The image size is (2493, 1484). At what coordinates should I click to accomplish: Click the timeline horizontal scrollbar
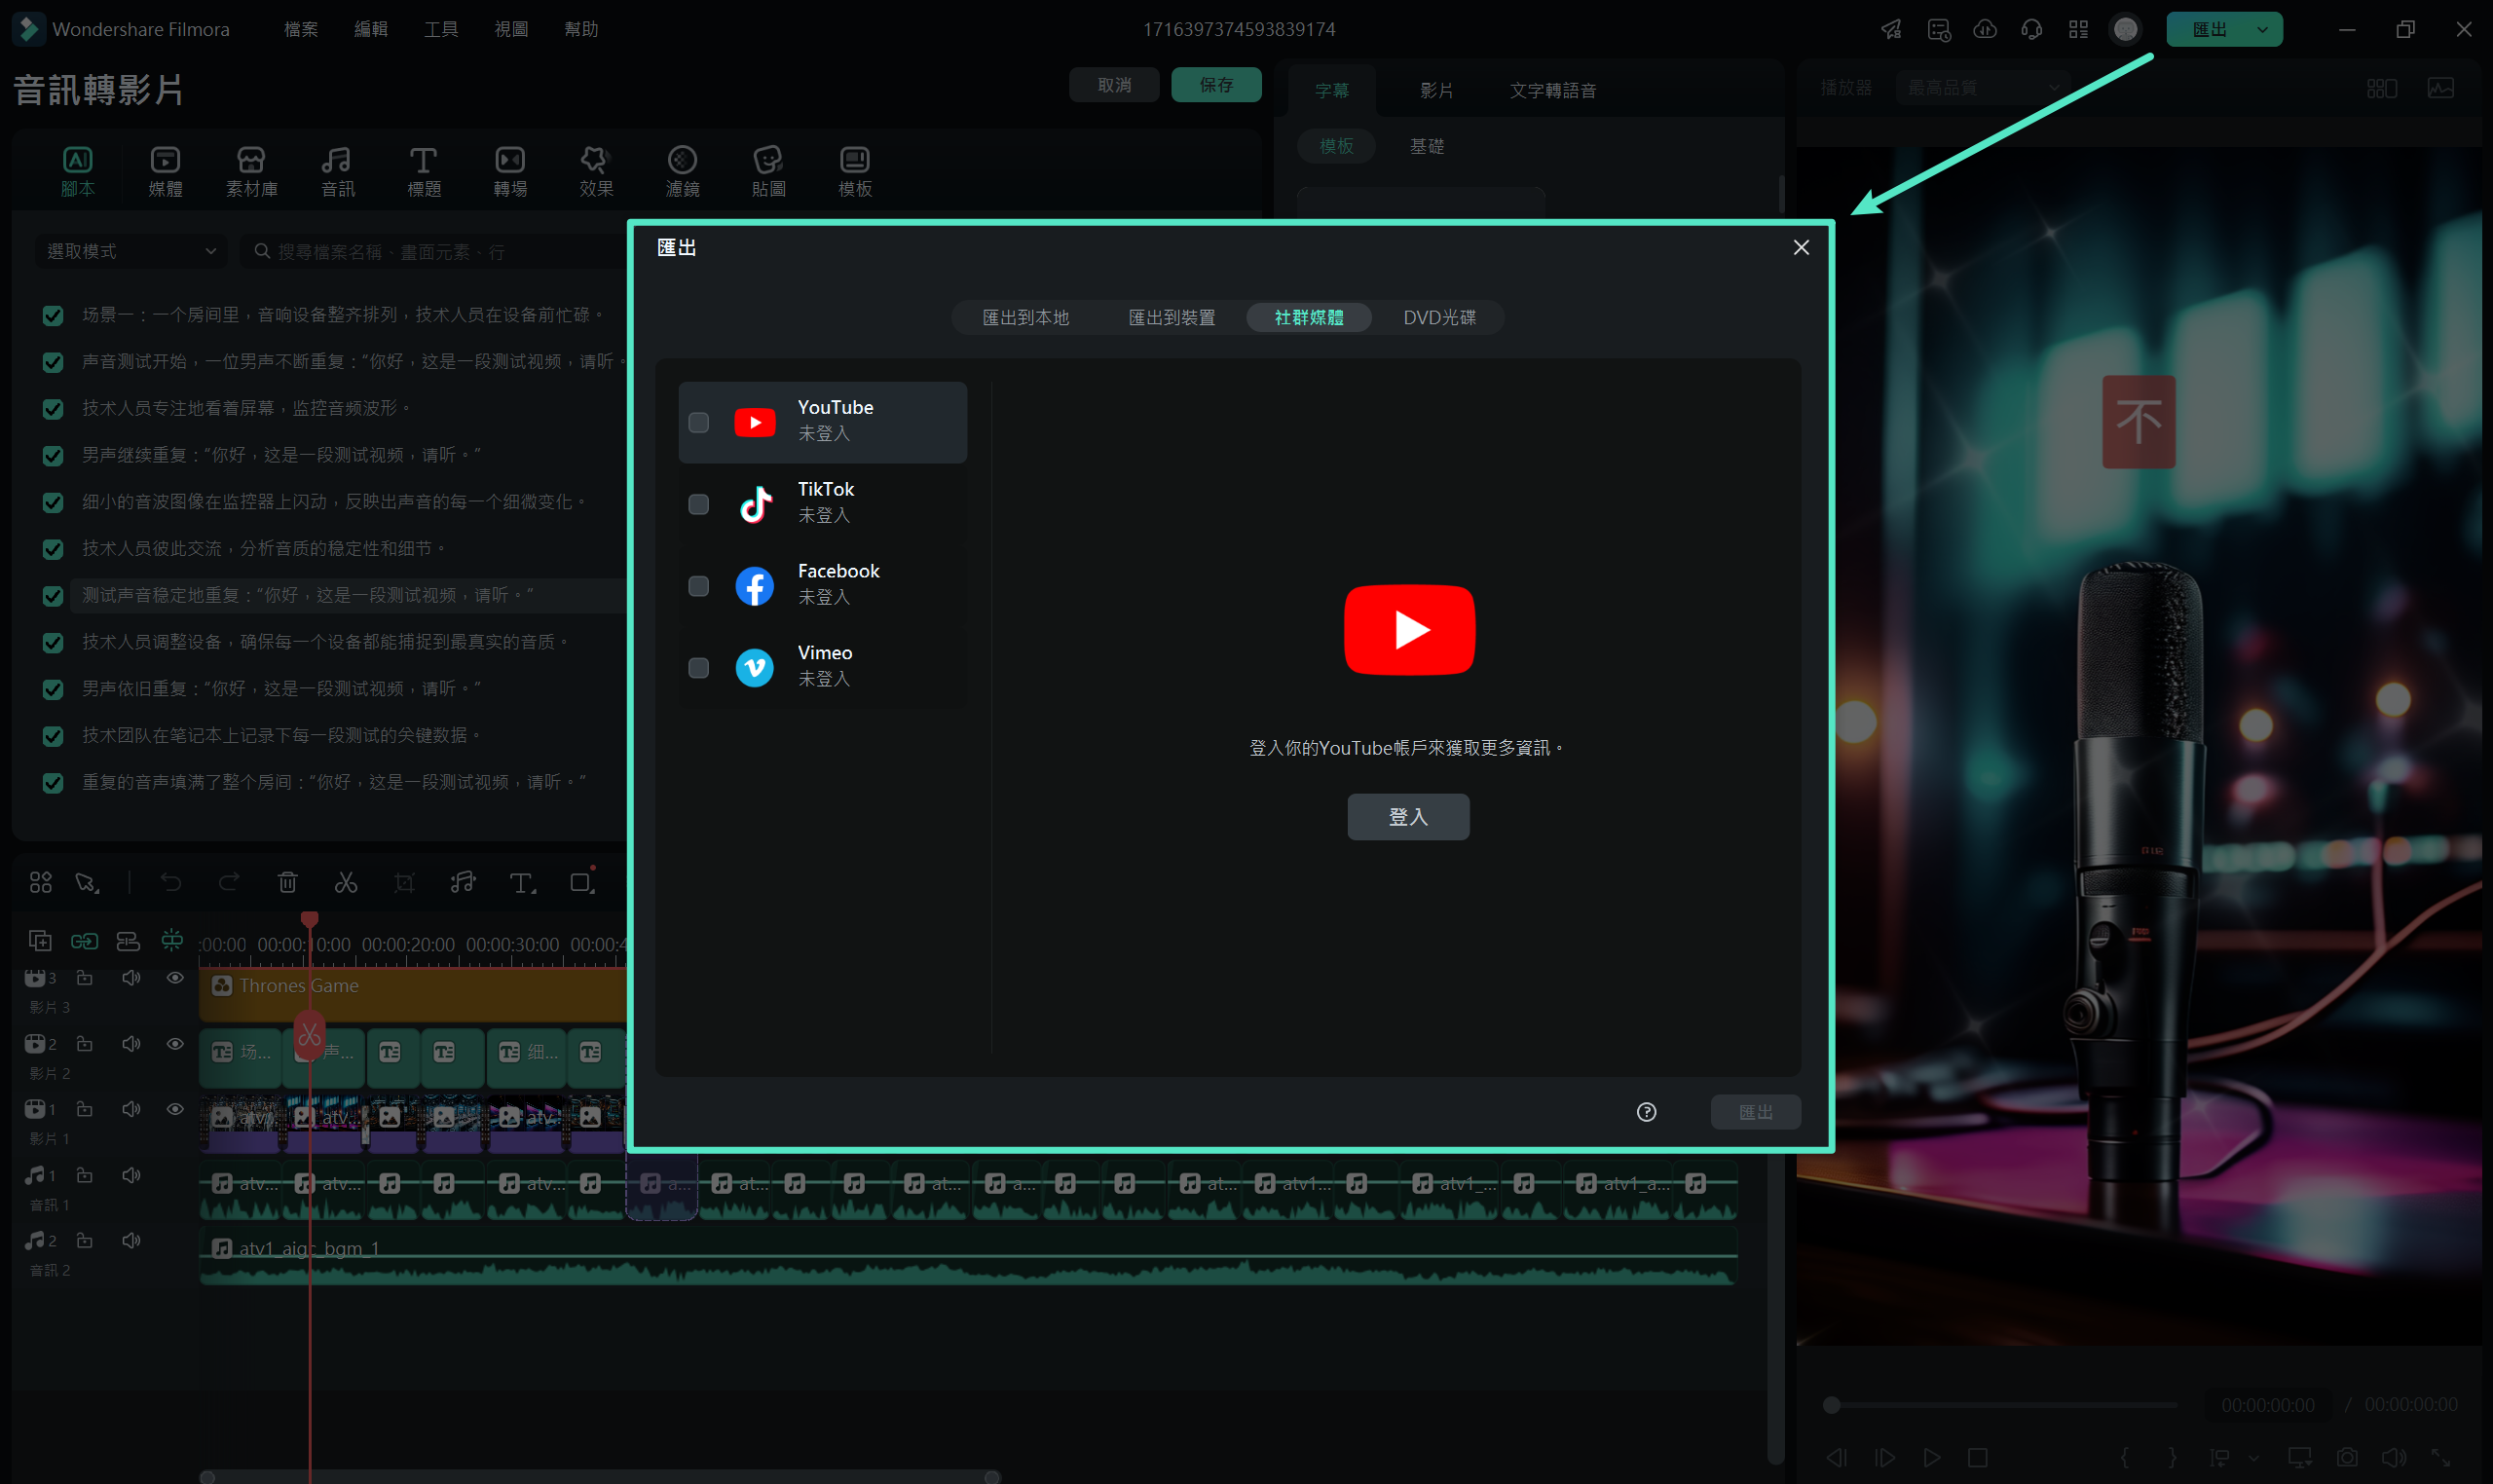(600, 1477)
